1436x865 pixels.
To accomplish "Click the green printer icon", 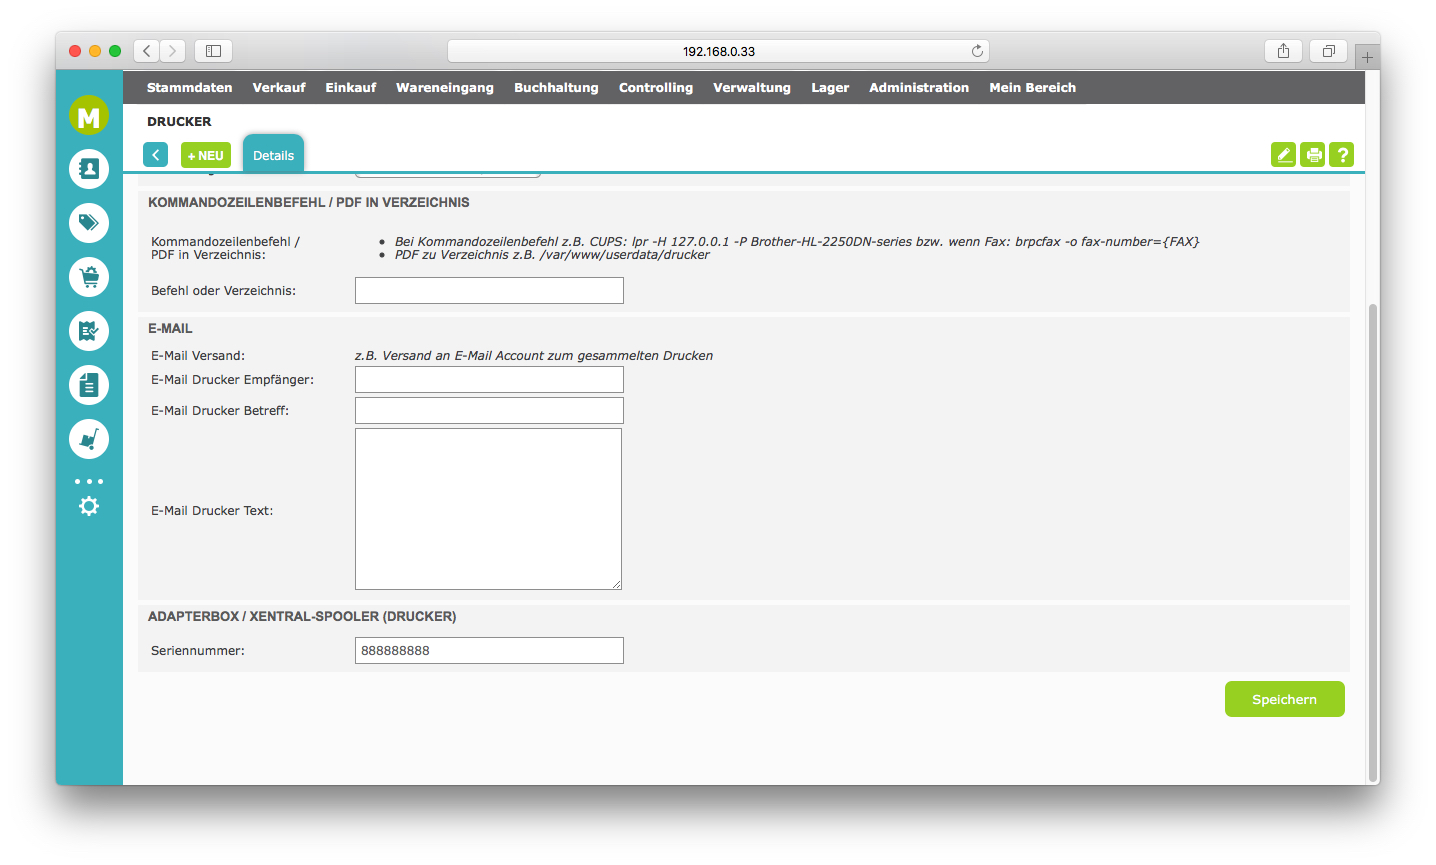I will [x=1313, y=155].
